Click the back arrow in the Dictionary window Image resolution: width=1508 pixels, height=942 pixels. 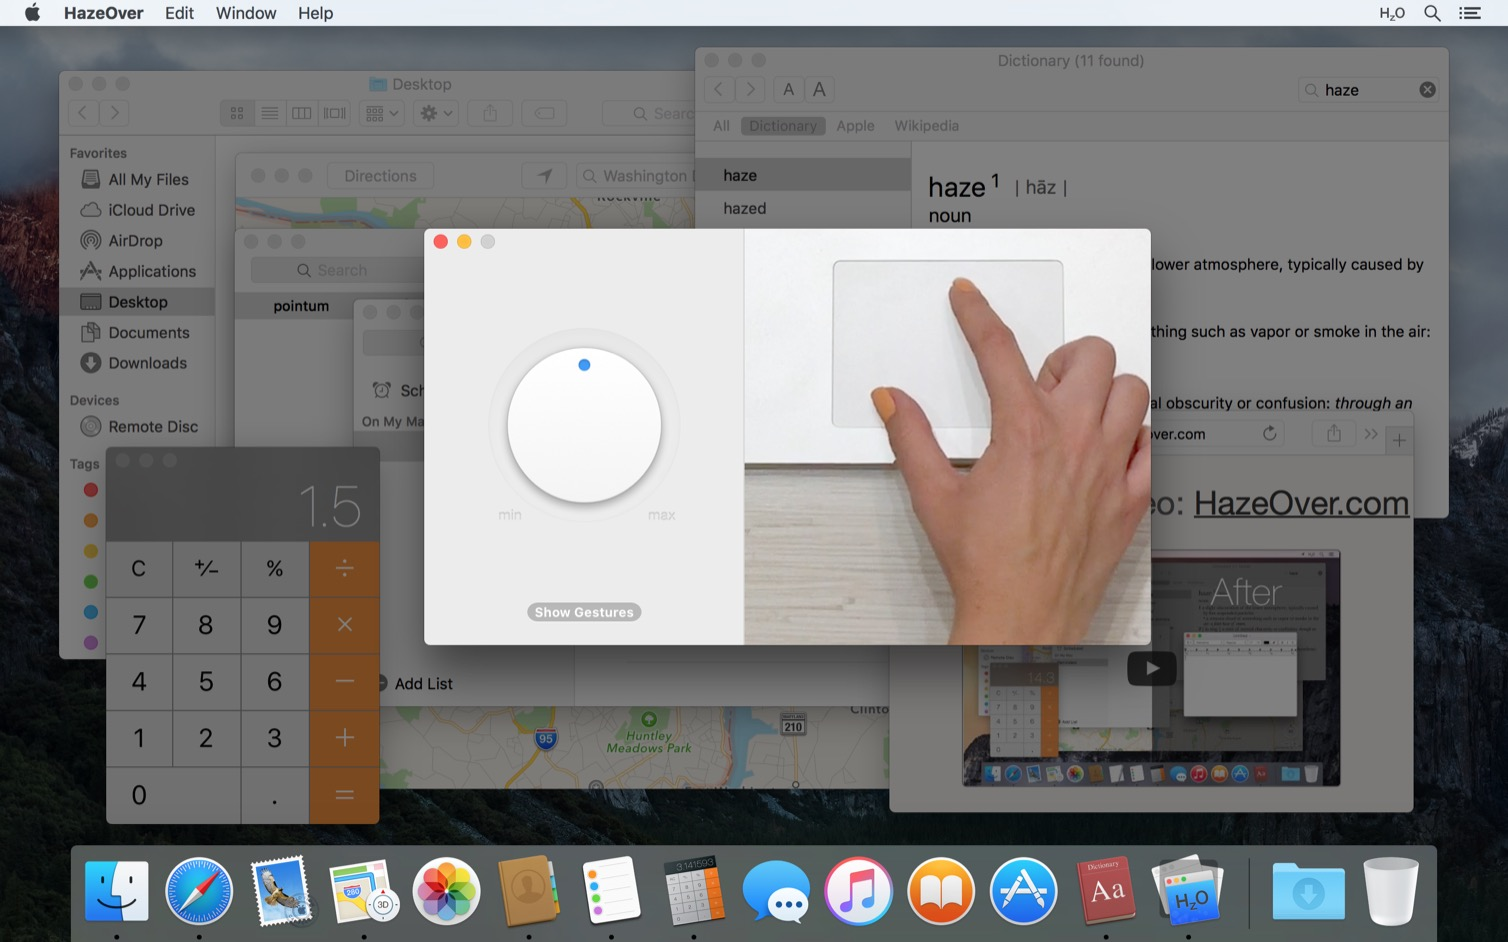point(718,89)
